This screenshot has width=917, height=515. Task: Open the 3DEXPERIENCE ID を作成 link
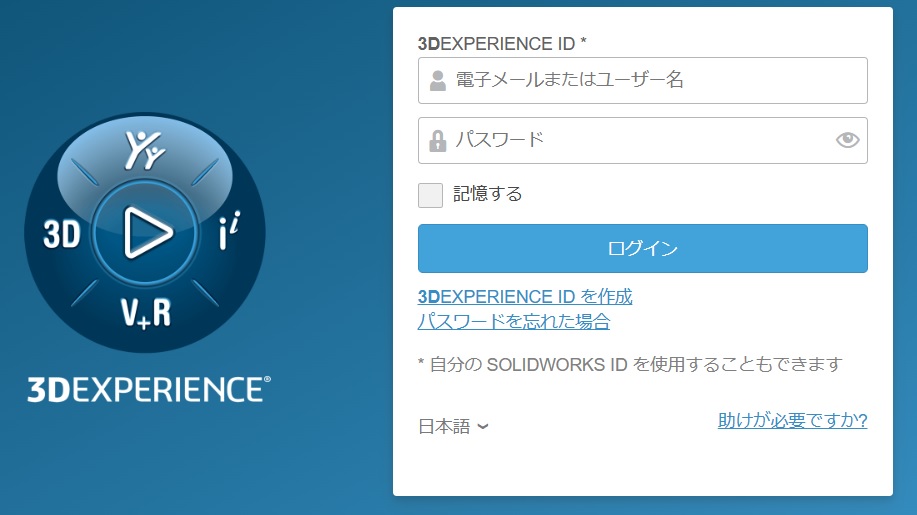click(525, 297)
